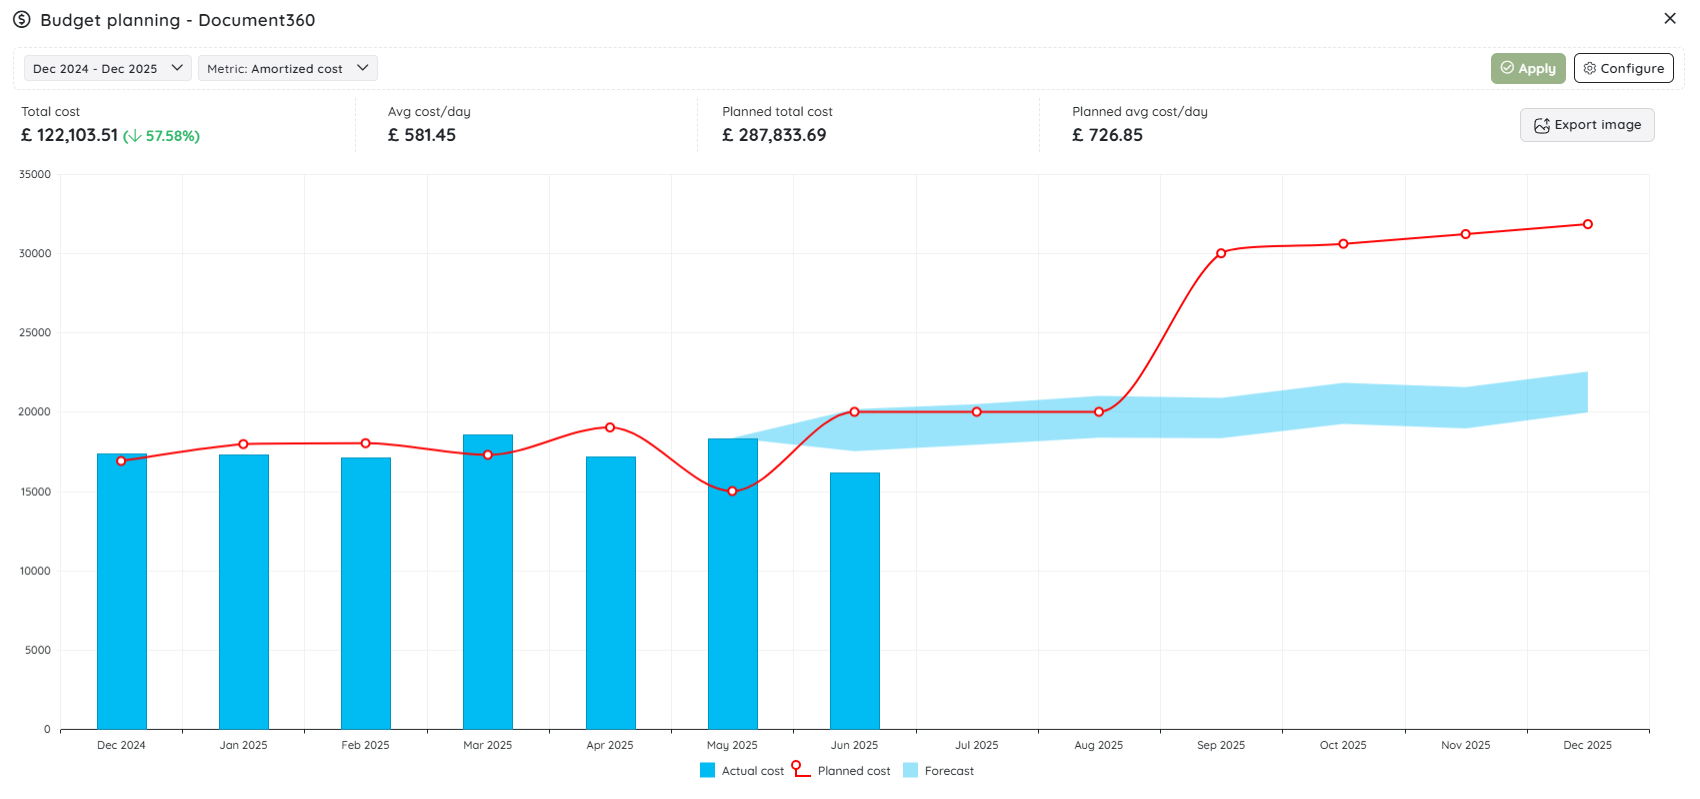Close the Budget planning dialog

click(x=1670, y=19)
